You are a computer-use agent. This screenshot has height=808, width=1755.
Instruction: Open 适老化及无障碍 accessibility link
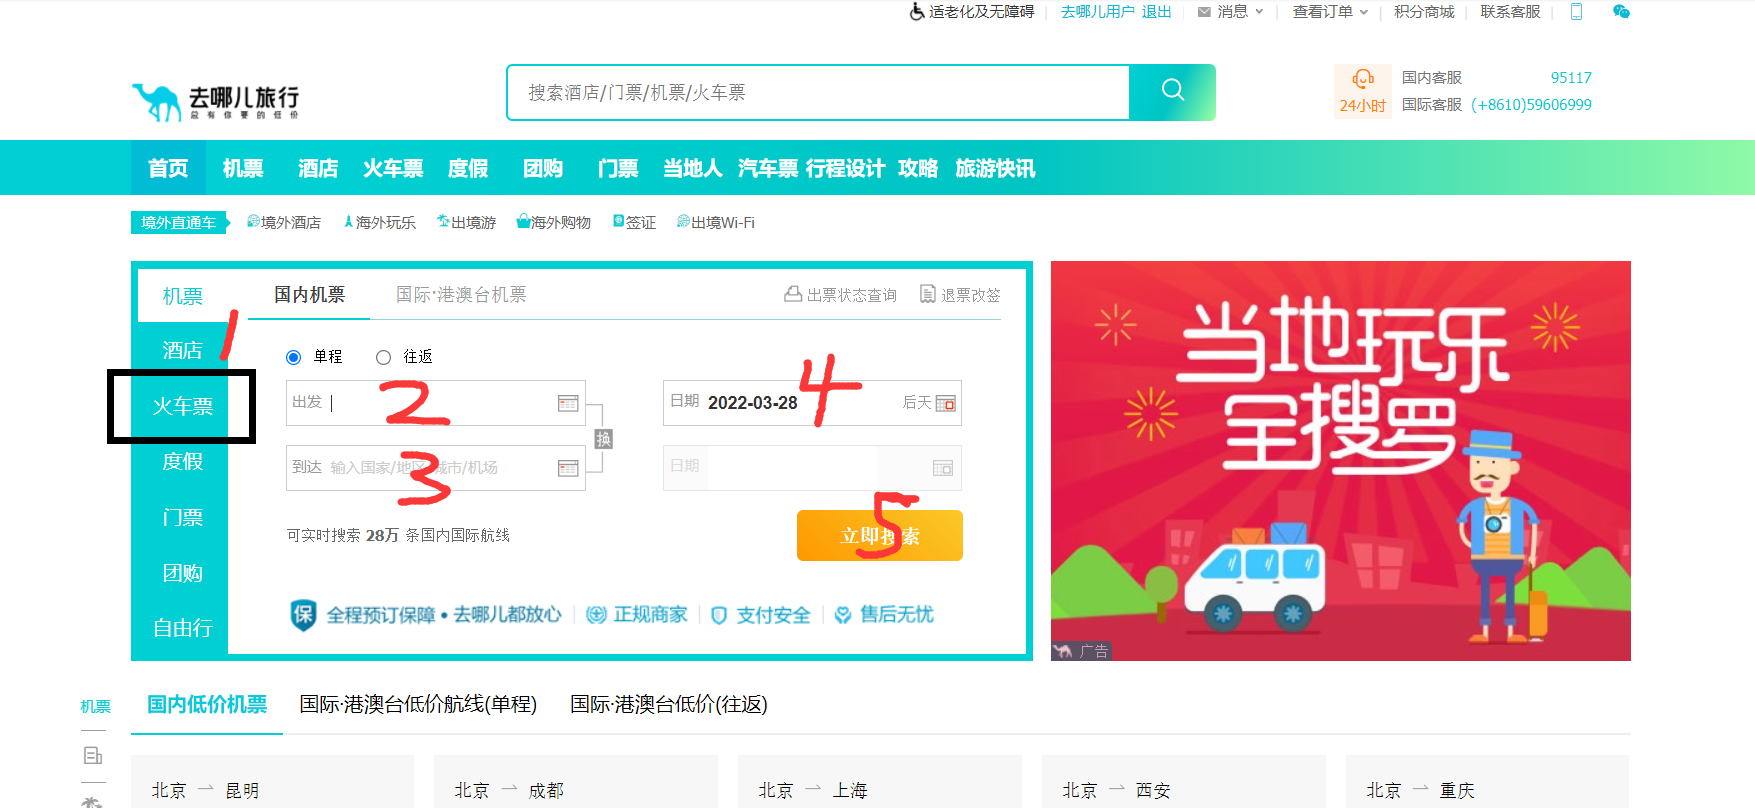point(981,12)
